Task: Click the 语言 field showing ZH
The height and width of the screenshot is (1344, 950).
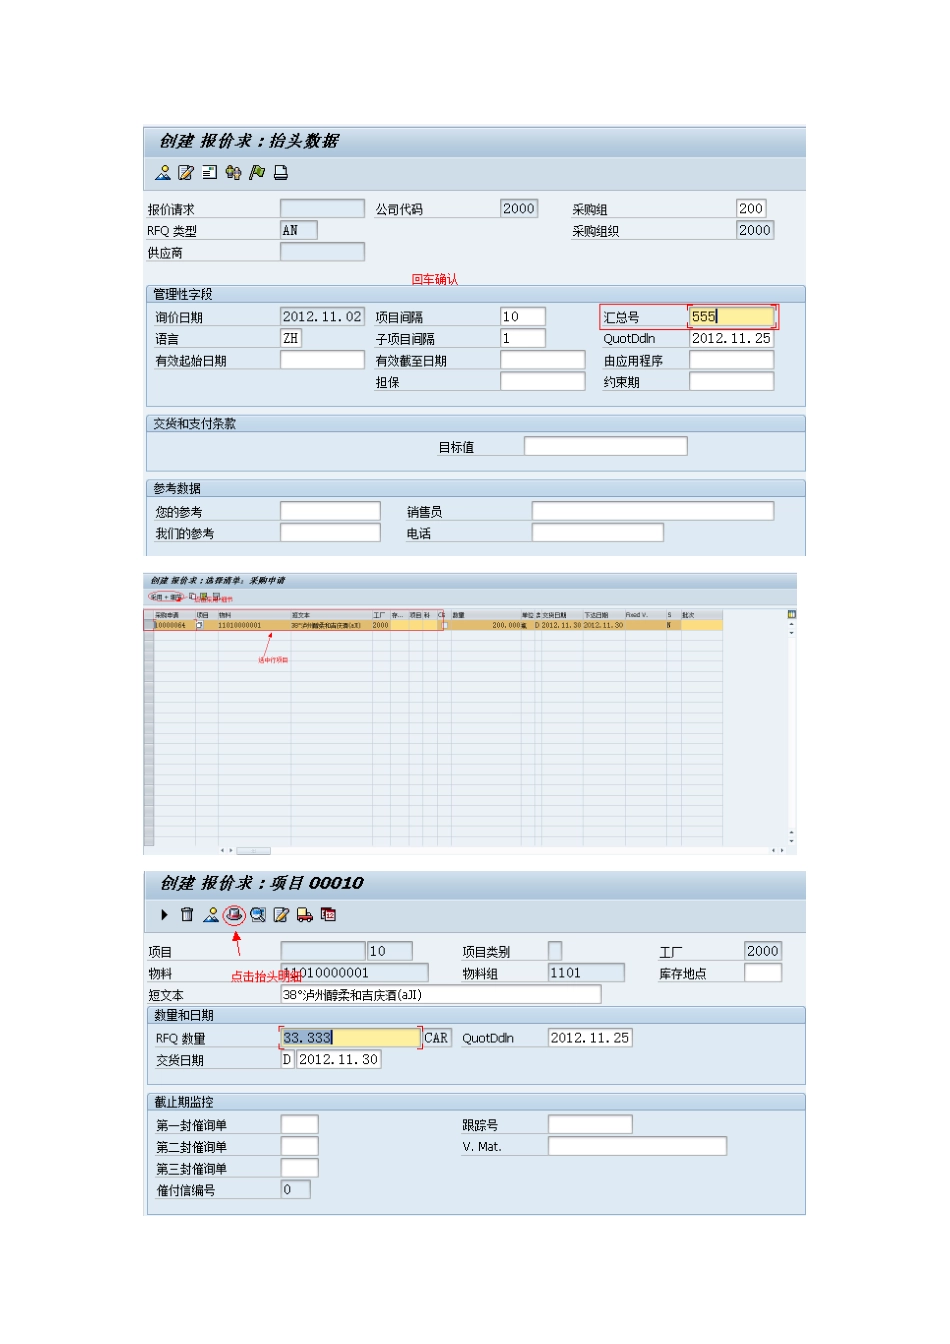Action: [291, 338]
